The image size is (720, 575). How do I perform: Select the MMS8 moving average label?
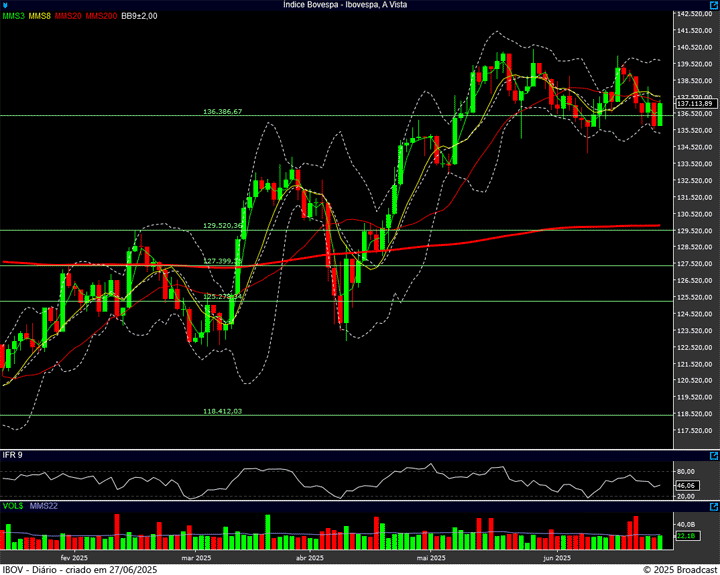[39, 16]
